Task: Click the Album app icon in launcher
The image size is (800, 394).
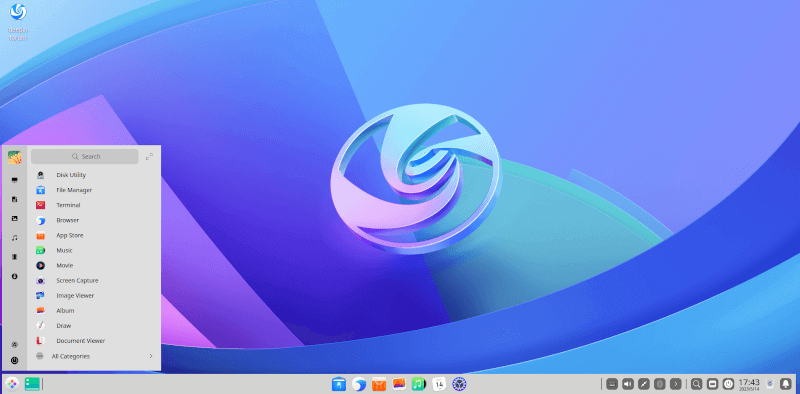Action: (x=40, y=310)
